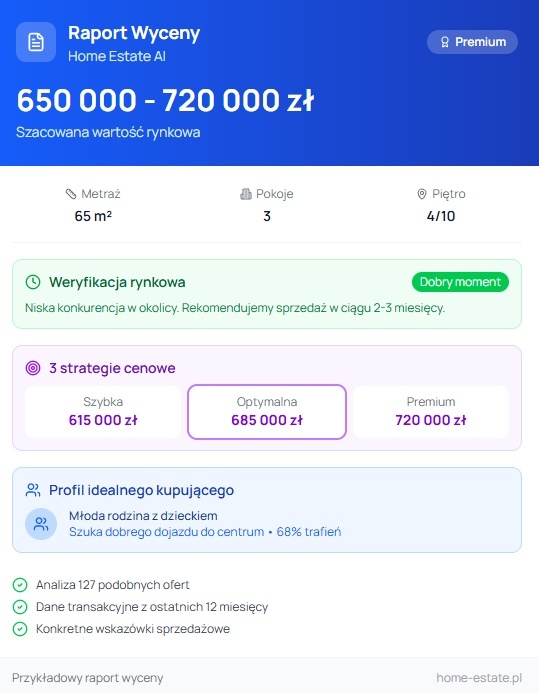Screen dimensions: 539x693
Task: Click the location pin icon next to Piętro
Action: (x=422, y=194)
